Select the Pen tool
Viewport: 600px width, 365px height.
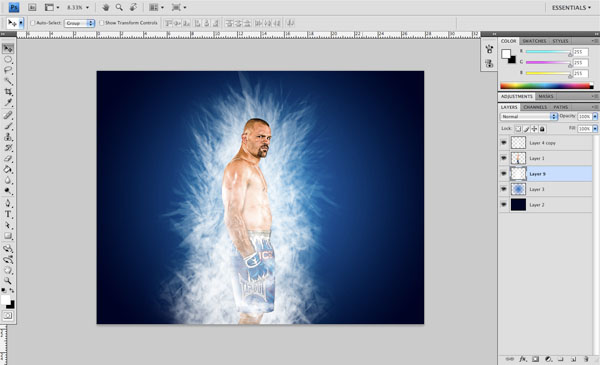[x=8, y=203]
